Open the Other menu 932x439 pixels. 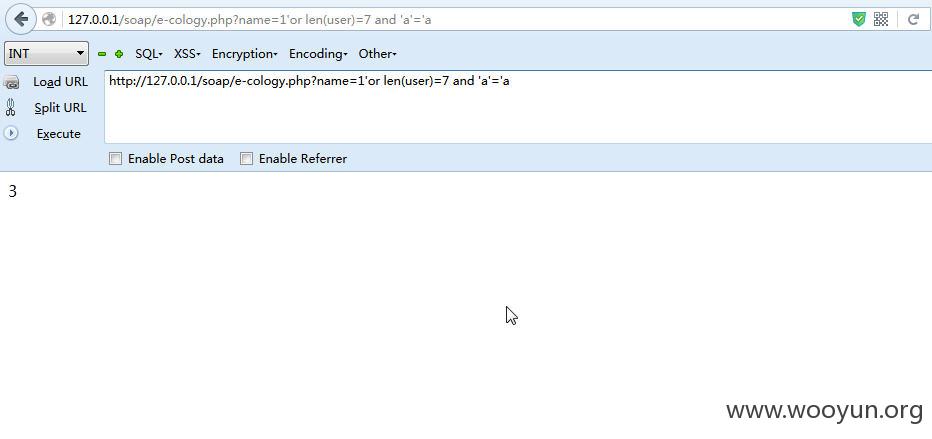(x=377, y=53)
